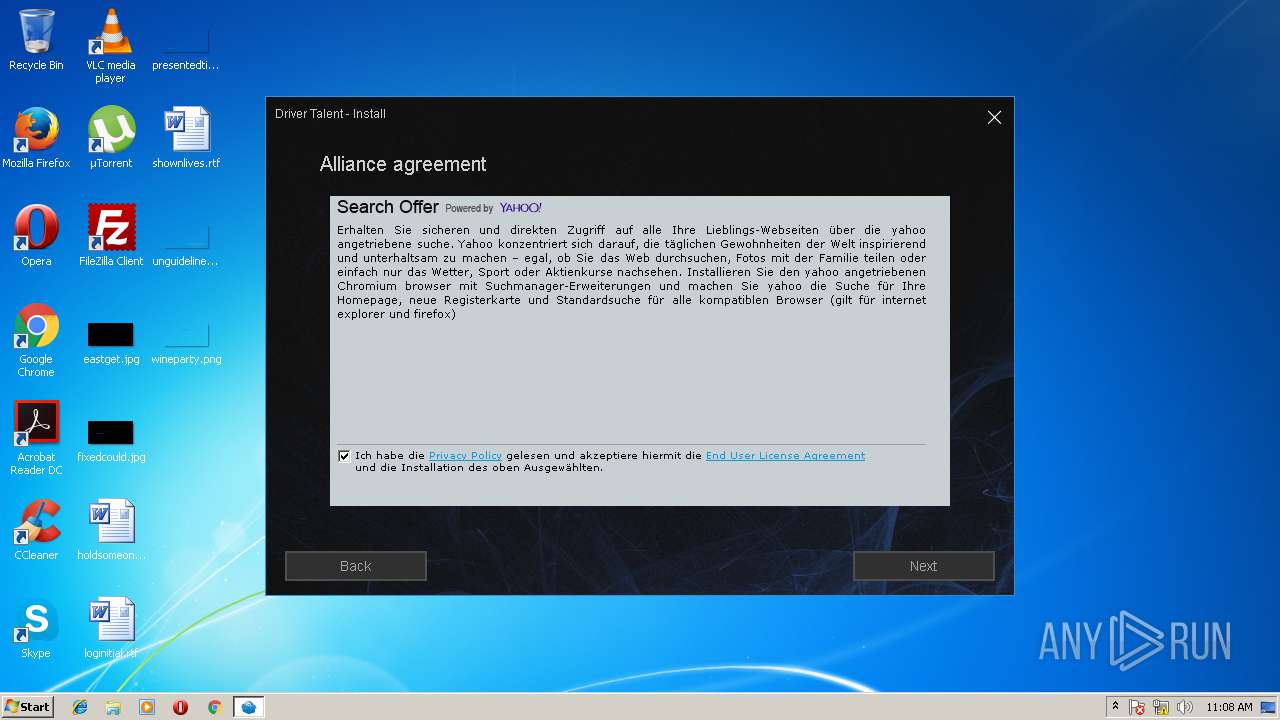Open the Windows Start menu
Image resolution: width=1280 pixels, height=720 pixels.
coord(27,707)
